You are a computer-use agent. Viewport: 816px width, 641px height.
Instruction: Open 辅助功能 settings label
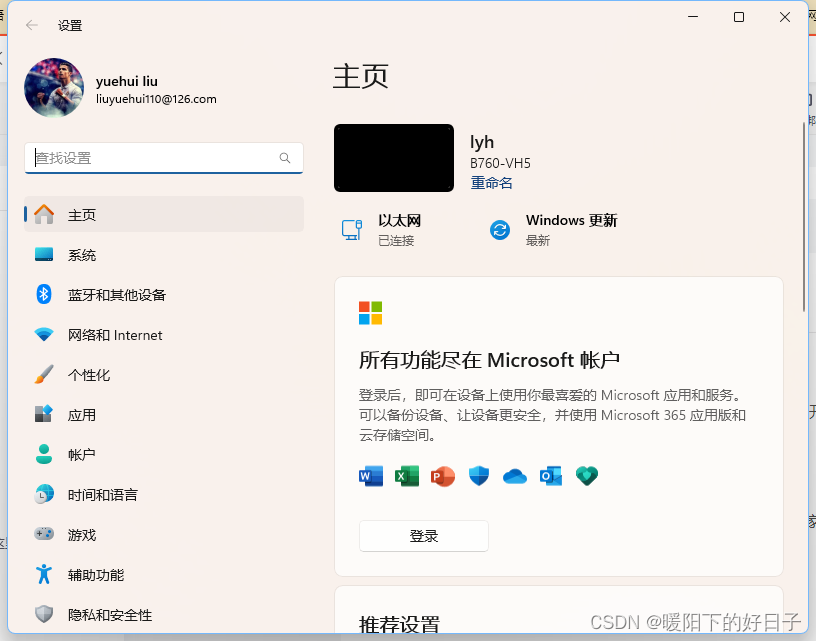pos(96,575)
